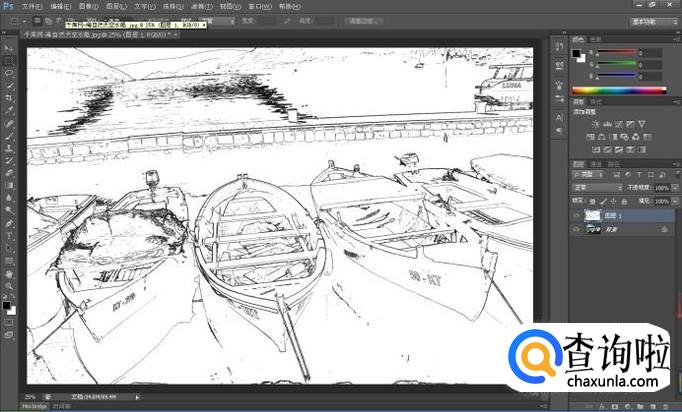The width and height of the screenshot is (682, 412).
Task: Toggle Quick Mask mode in toolbox
Action: click(9, 322)
